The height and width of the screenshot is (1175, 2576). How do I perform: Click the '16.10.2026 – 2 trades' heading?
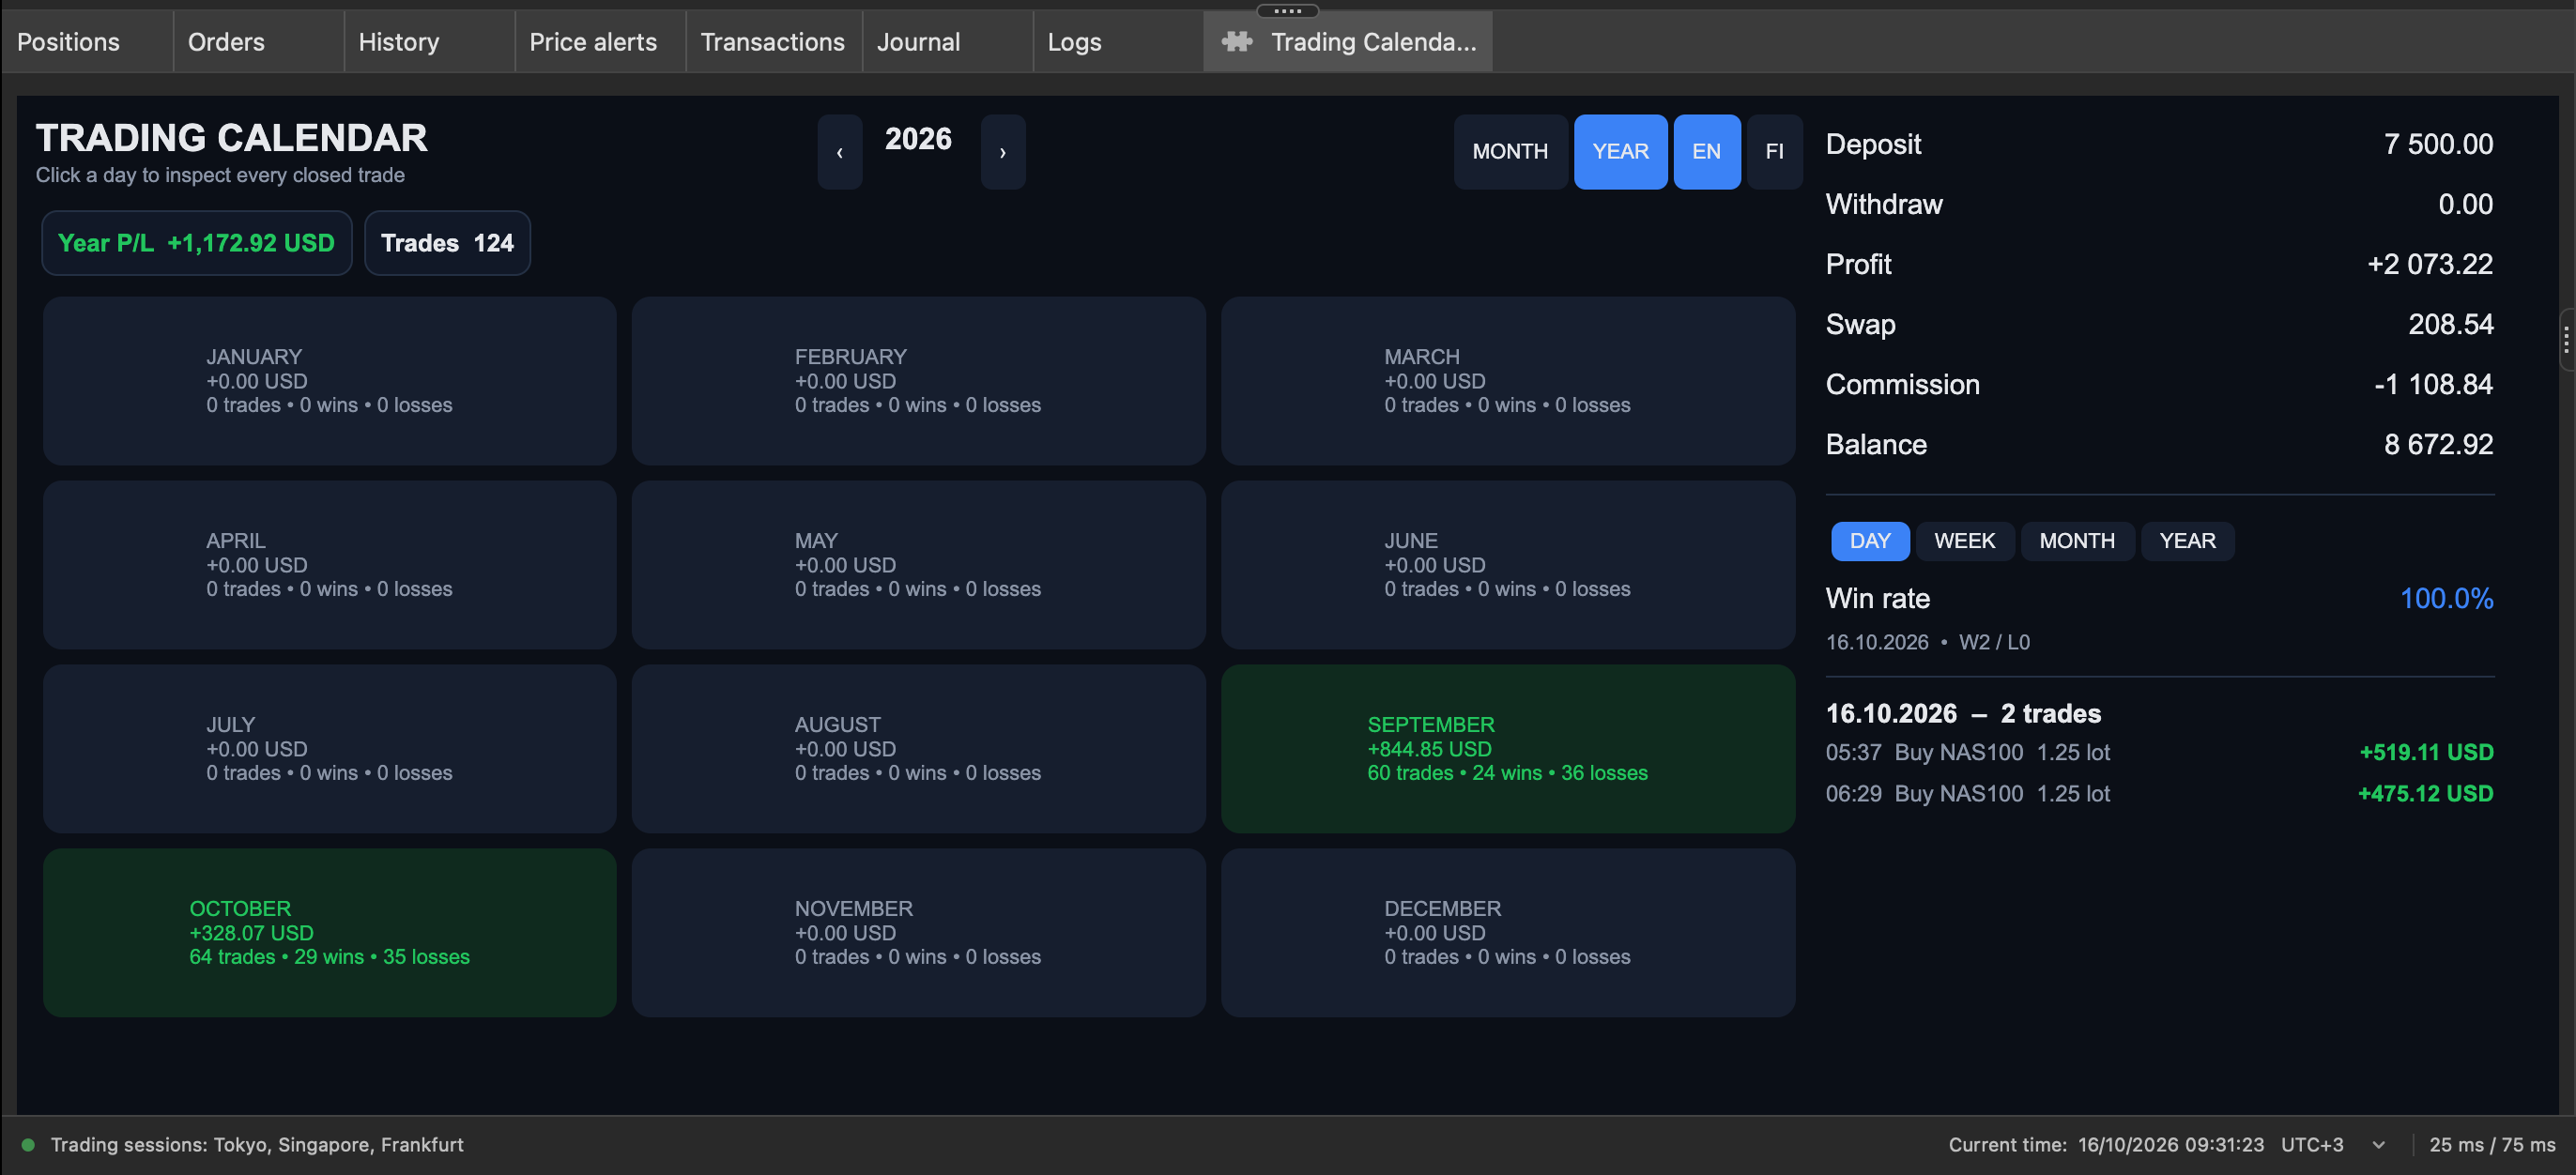pyautogui.click(x=1963, y=714)
